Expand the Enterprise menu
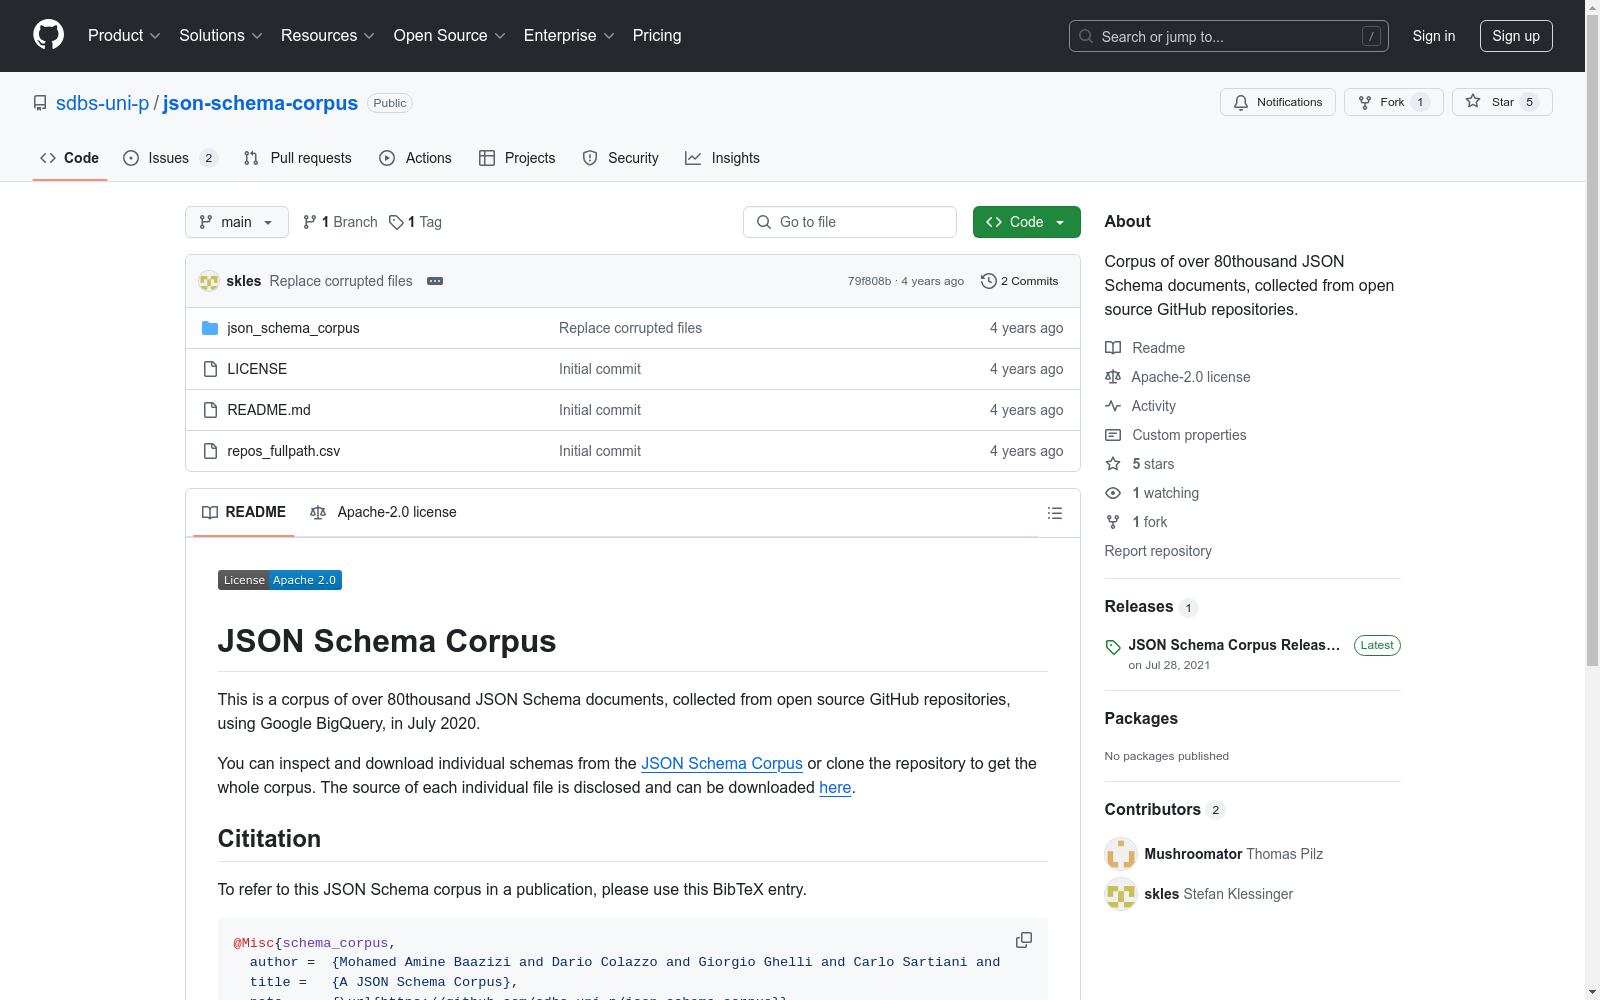 [569, 36]
